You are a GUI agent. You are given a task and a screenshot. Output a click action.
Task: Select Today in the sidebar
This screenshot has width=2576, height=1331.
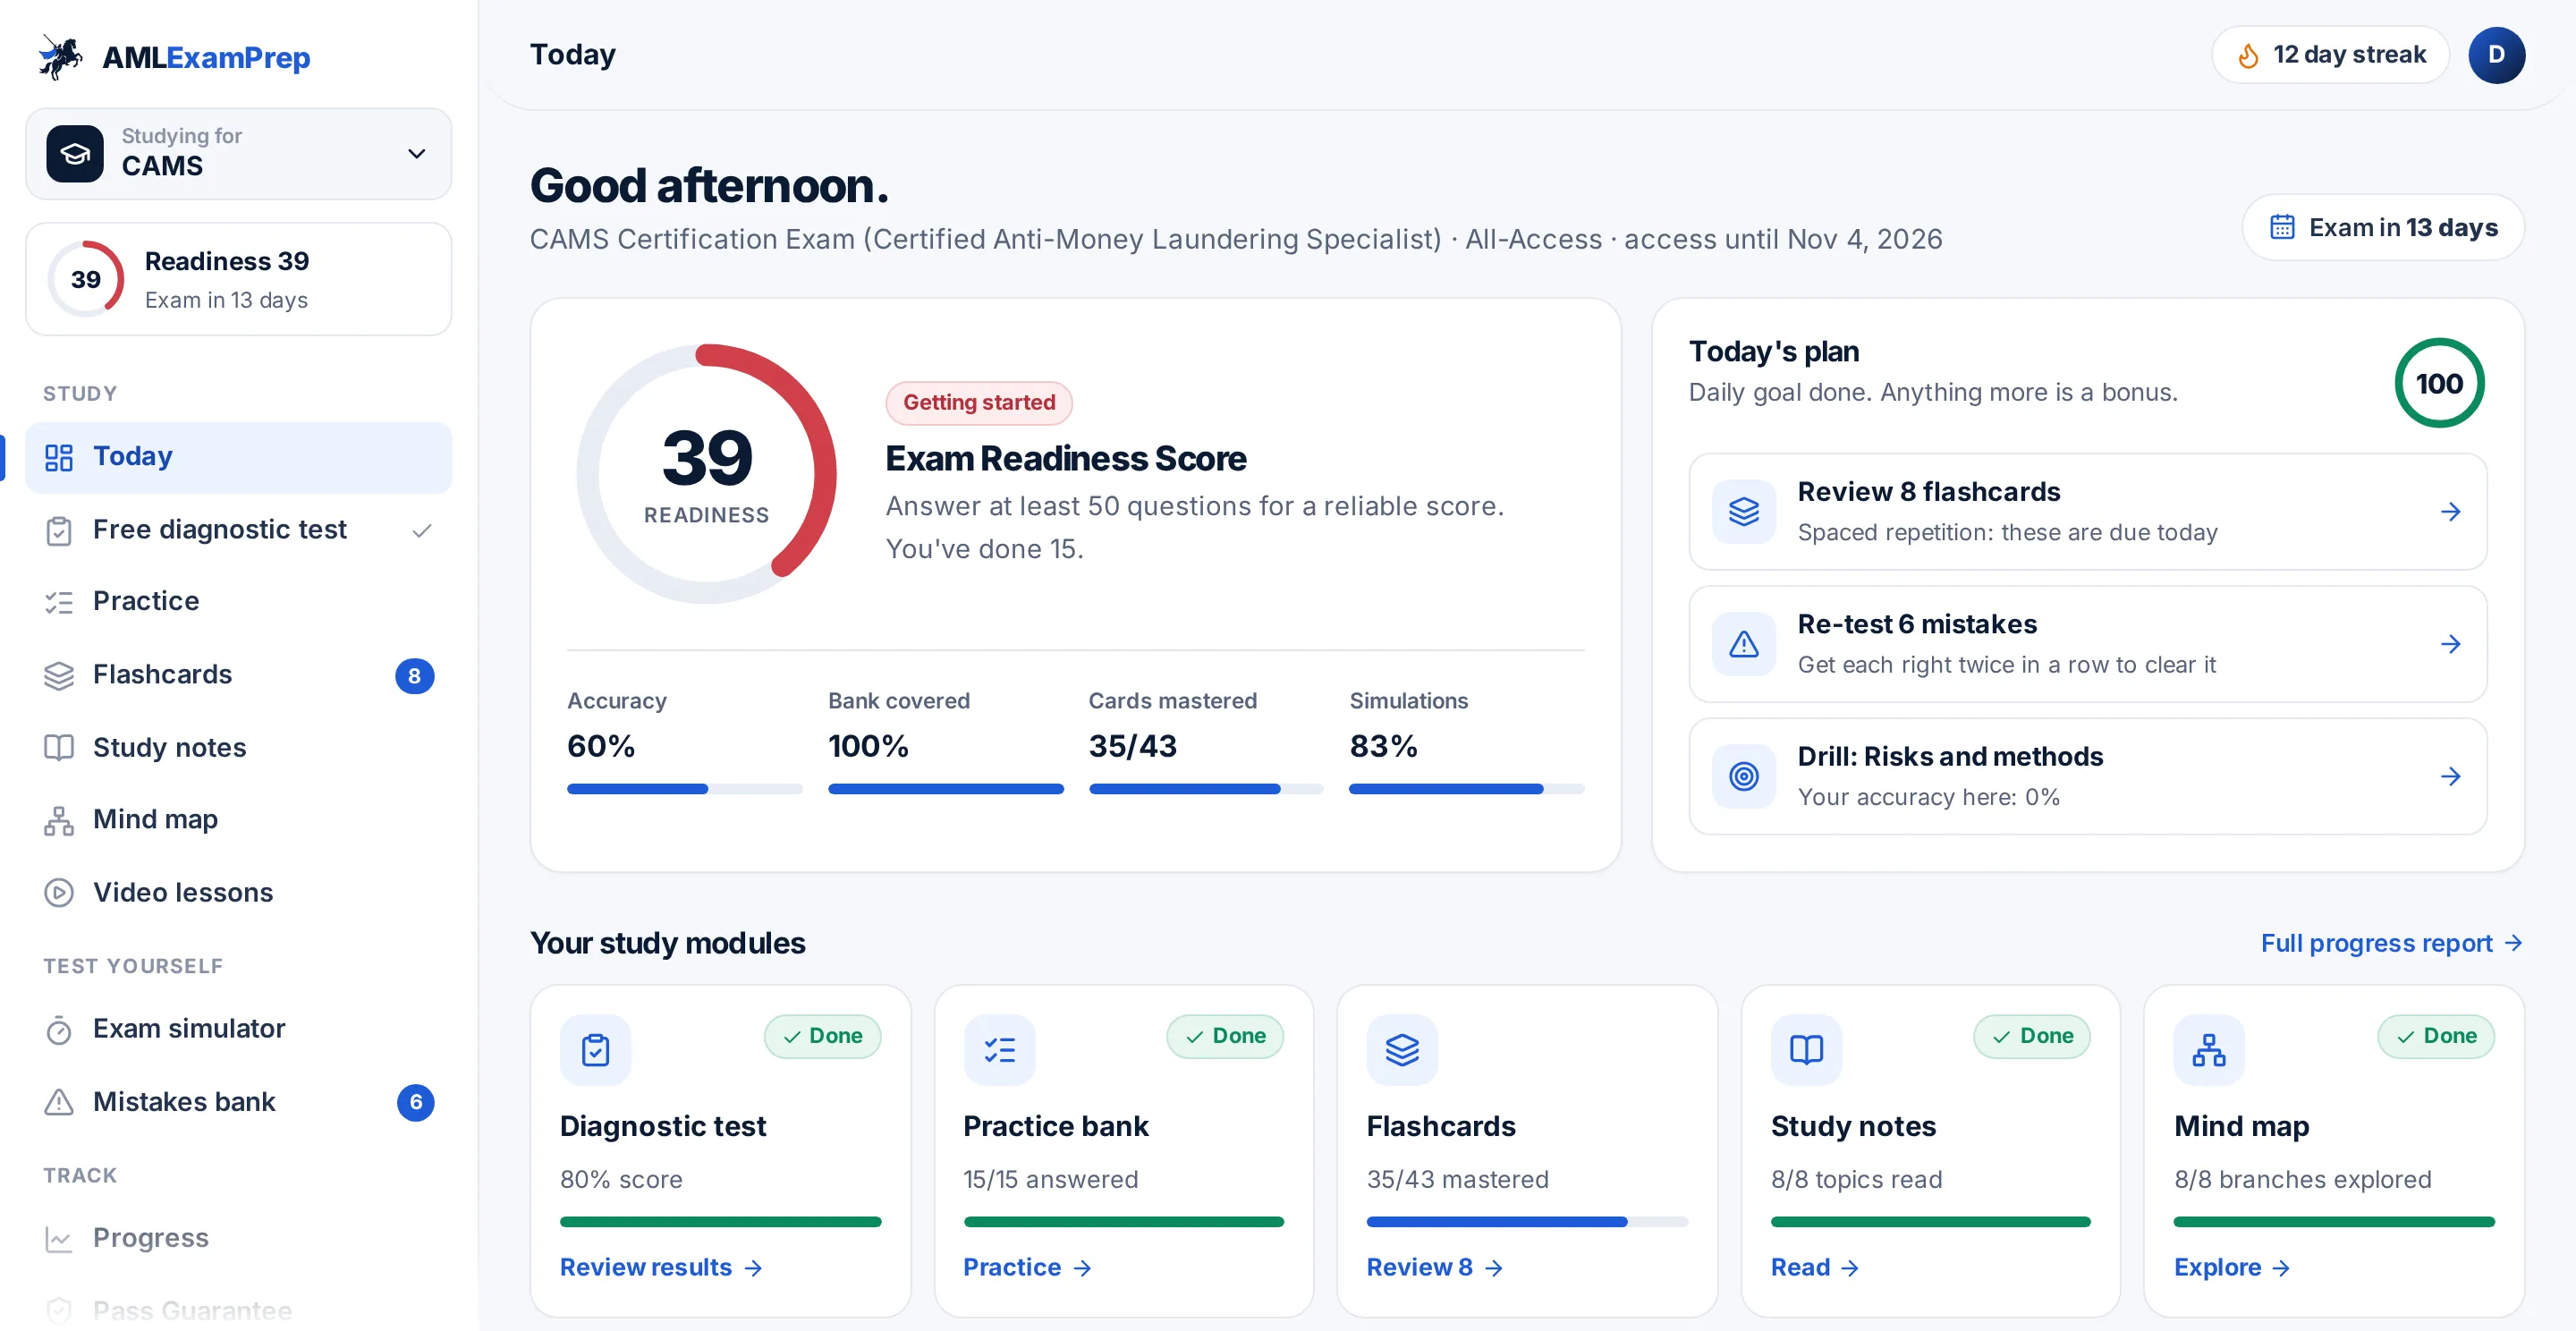238,457
